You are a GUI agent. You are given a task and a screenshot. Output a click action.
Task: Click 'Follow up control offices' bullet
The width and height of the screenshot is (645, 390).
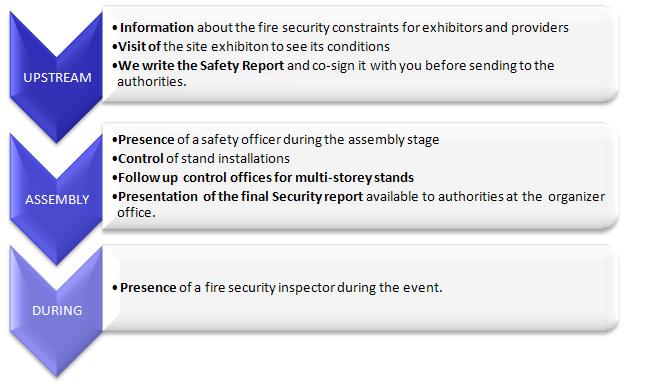coord(263,178)
